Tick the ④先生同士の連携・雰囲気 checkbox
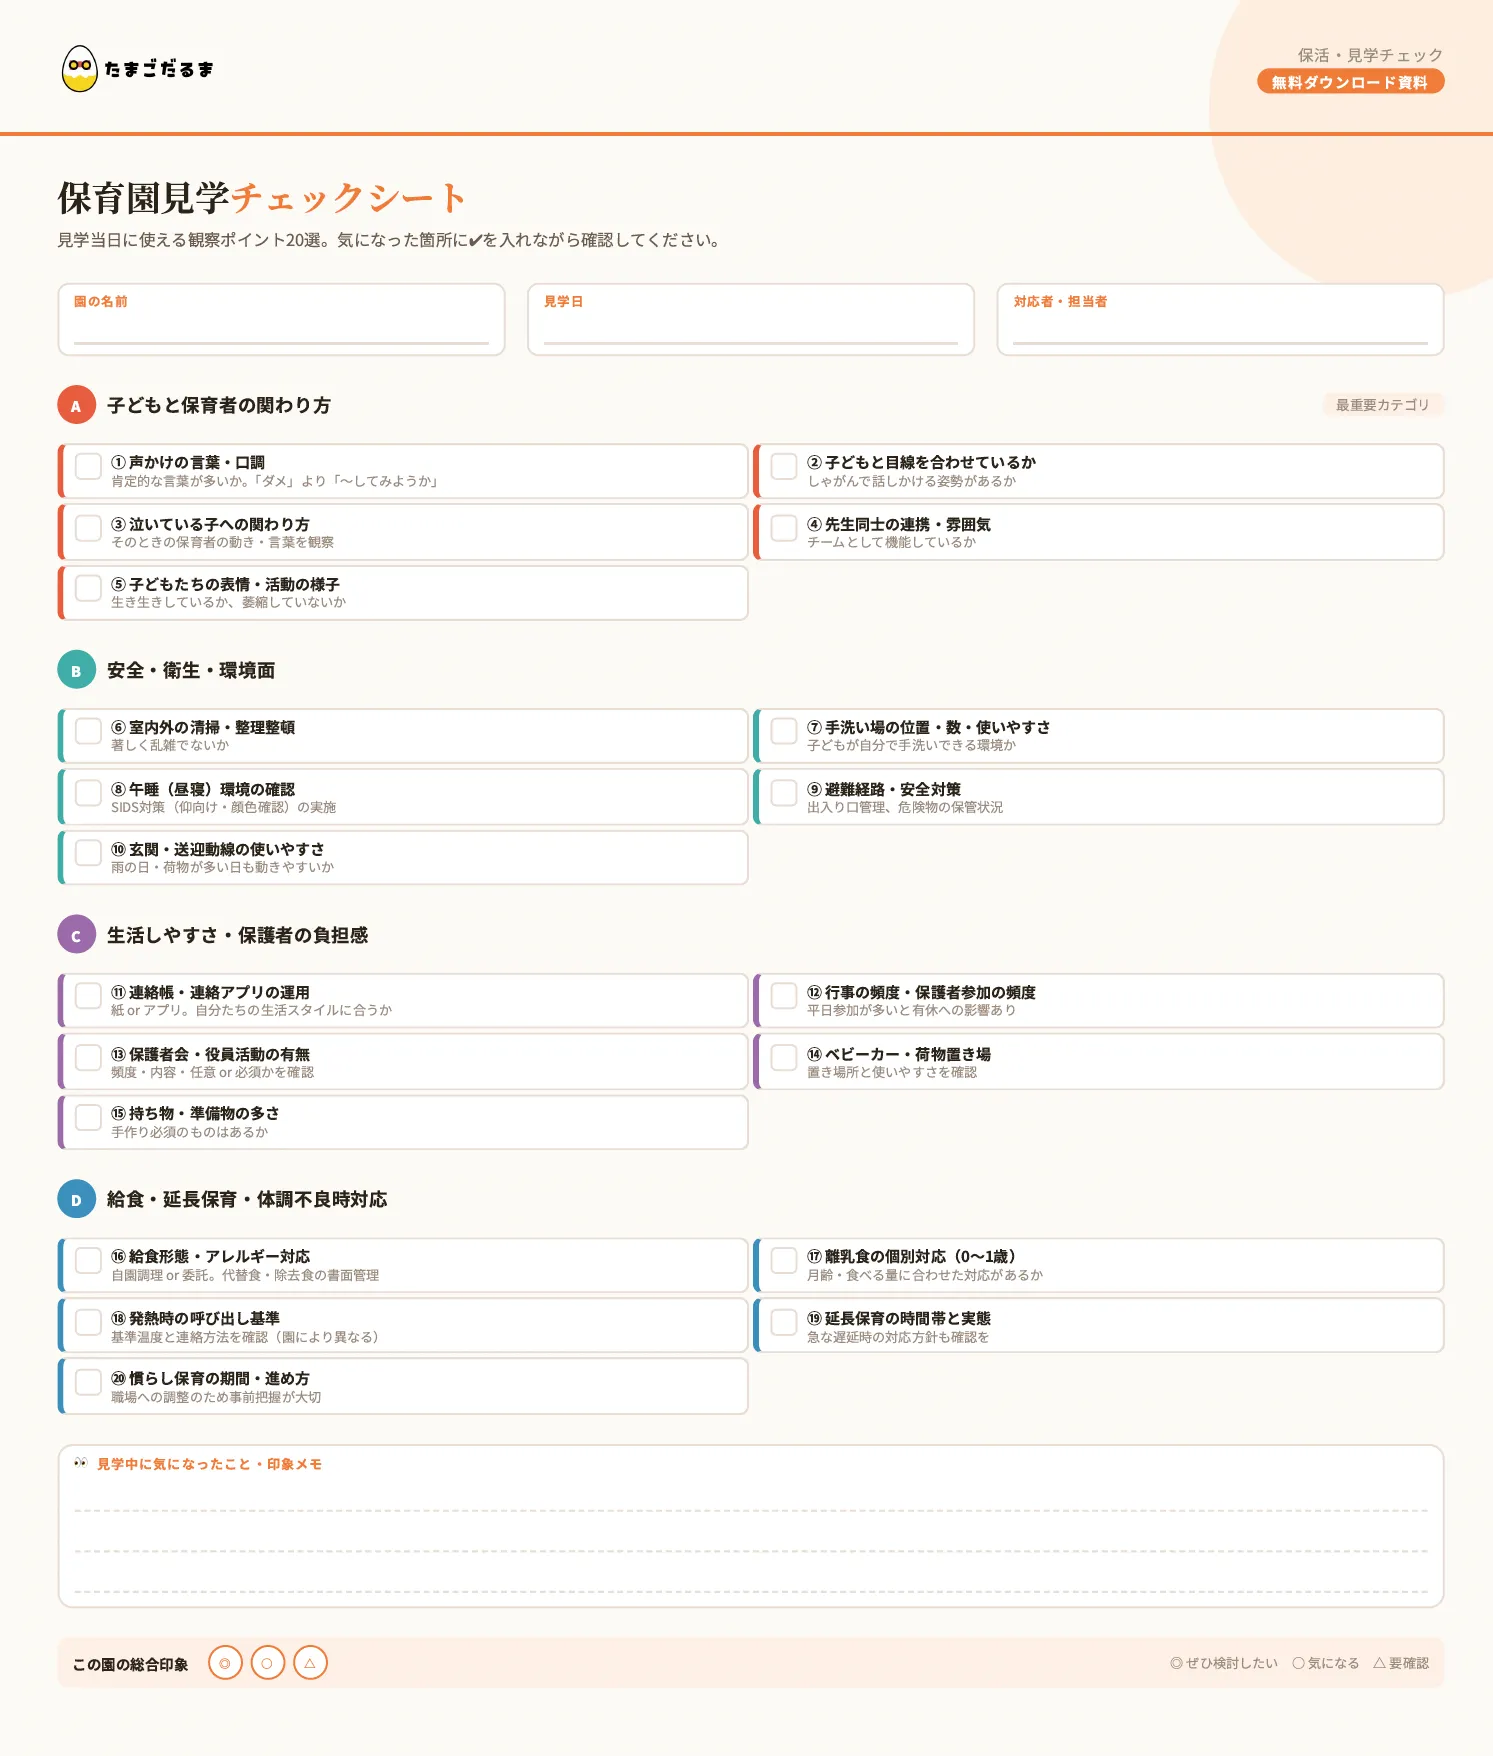Viewport: 1493px width, 1756px height. (784, 528)
